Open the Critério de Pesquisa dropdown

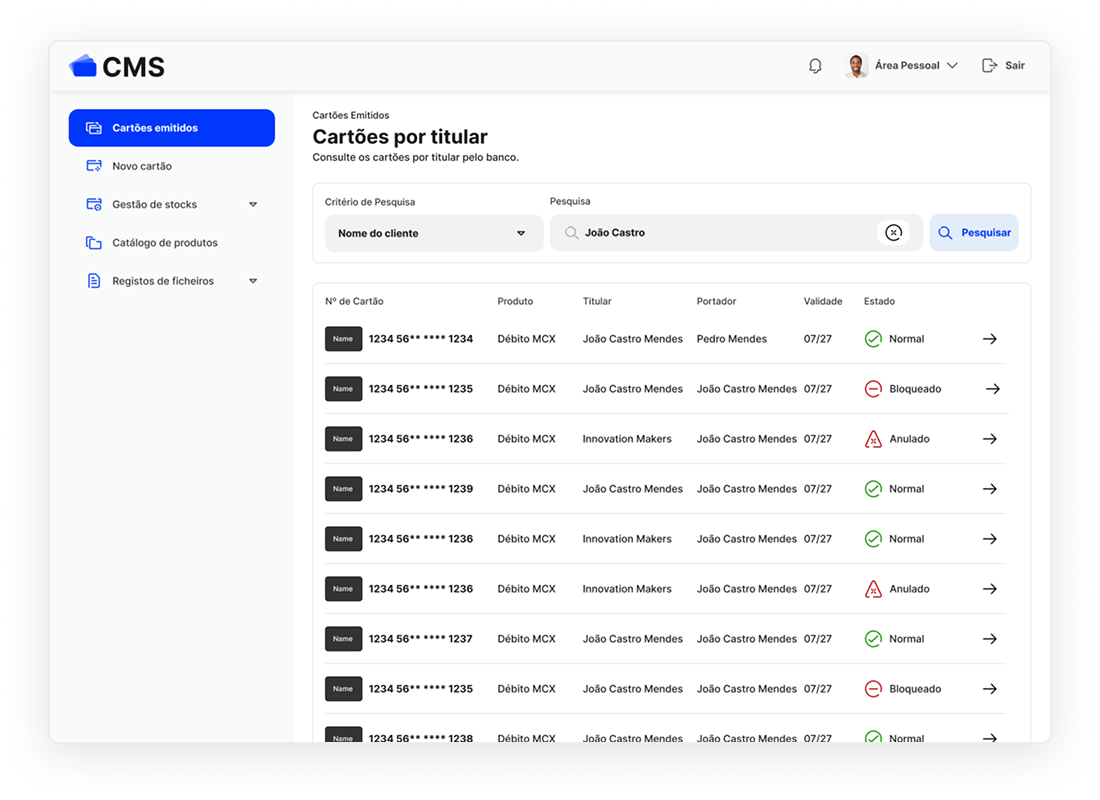(x=433, y=233)
